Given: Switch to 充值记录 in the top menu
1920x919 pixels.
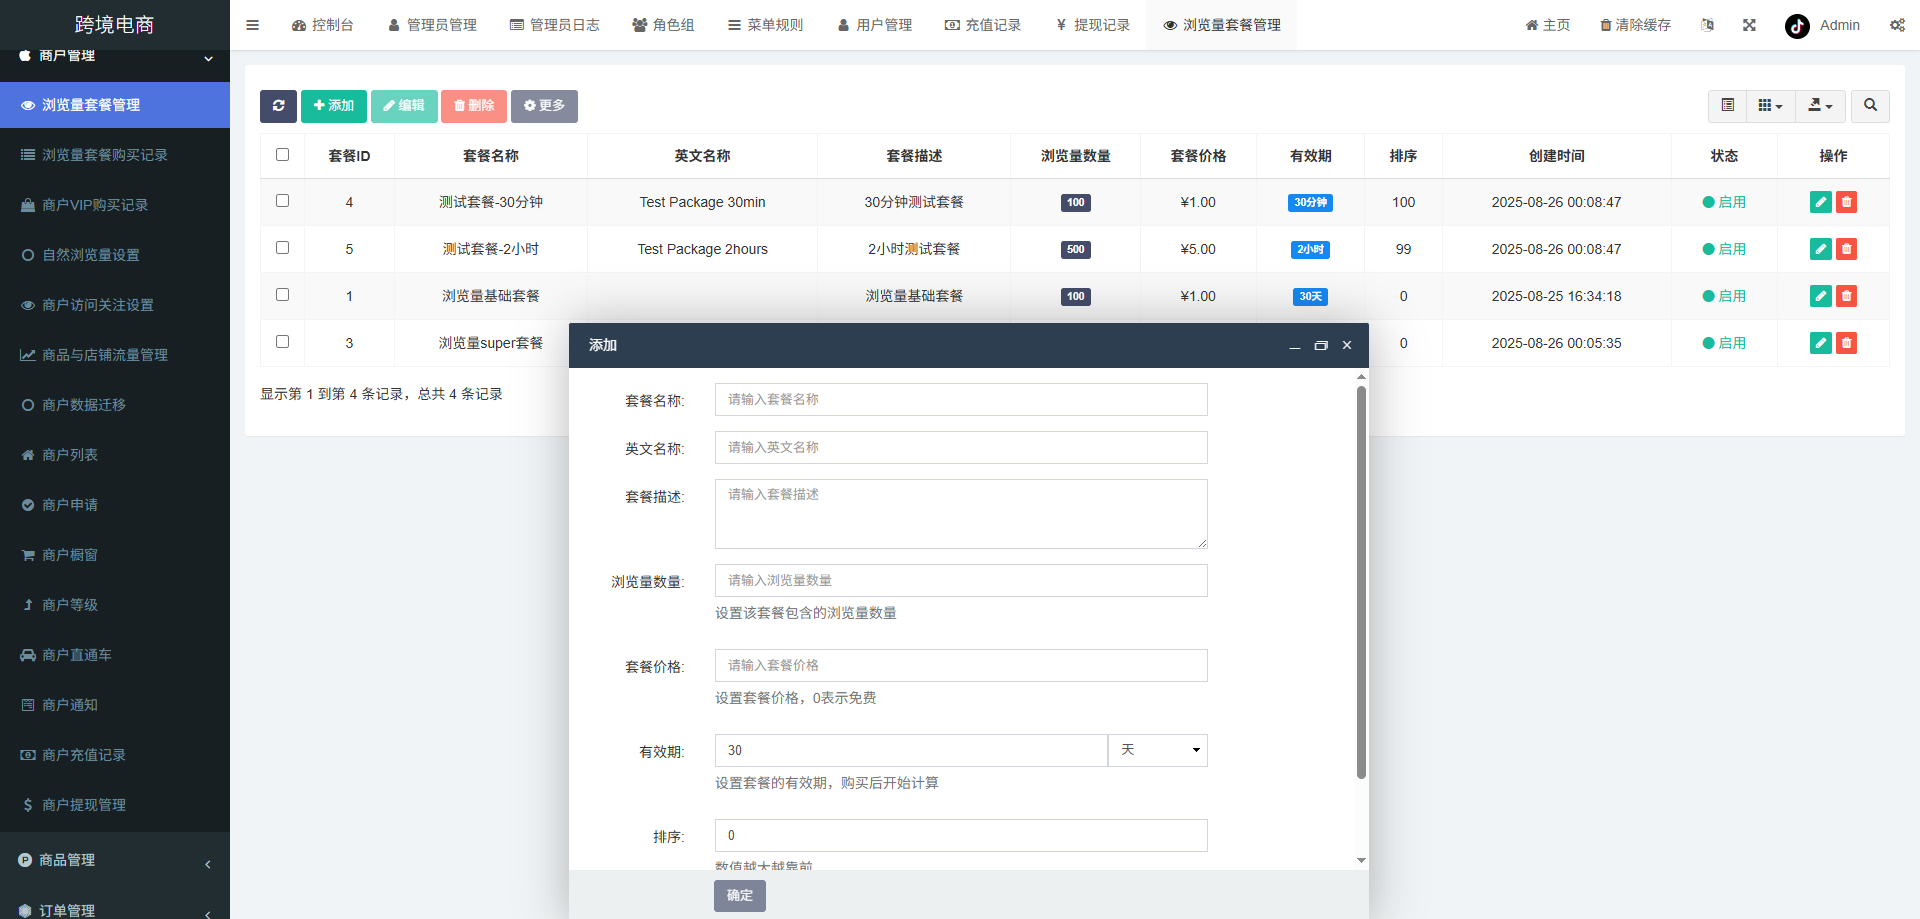Looking at the screenshot, I should (984, 24).
